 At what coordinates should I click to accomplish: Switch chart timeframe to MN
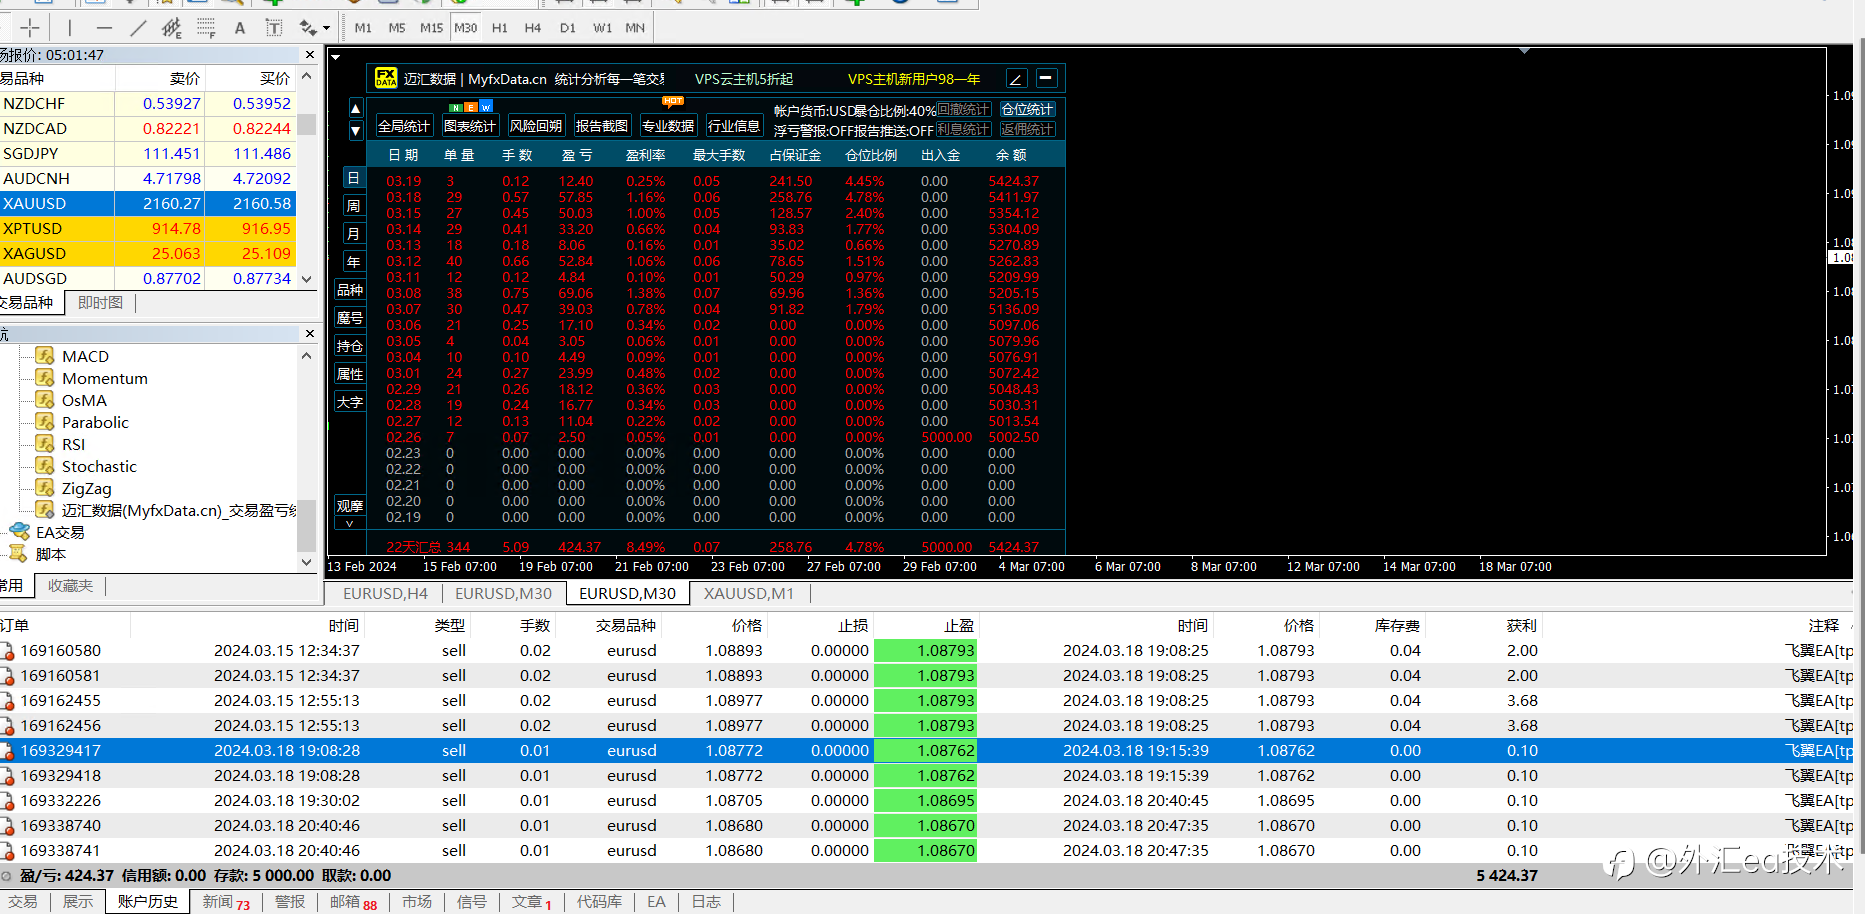(635, 28)
